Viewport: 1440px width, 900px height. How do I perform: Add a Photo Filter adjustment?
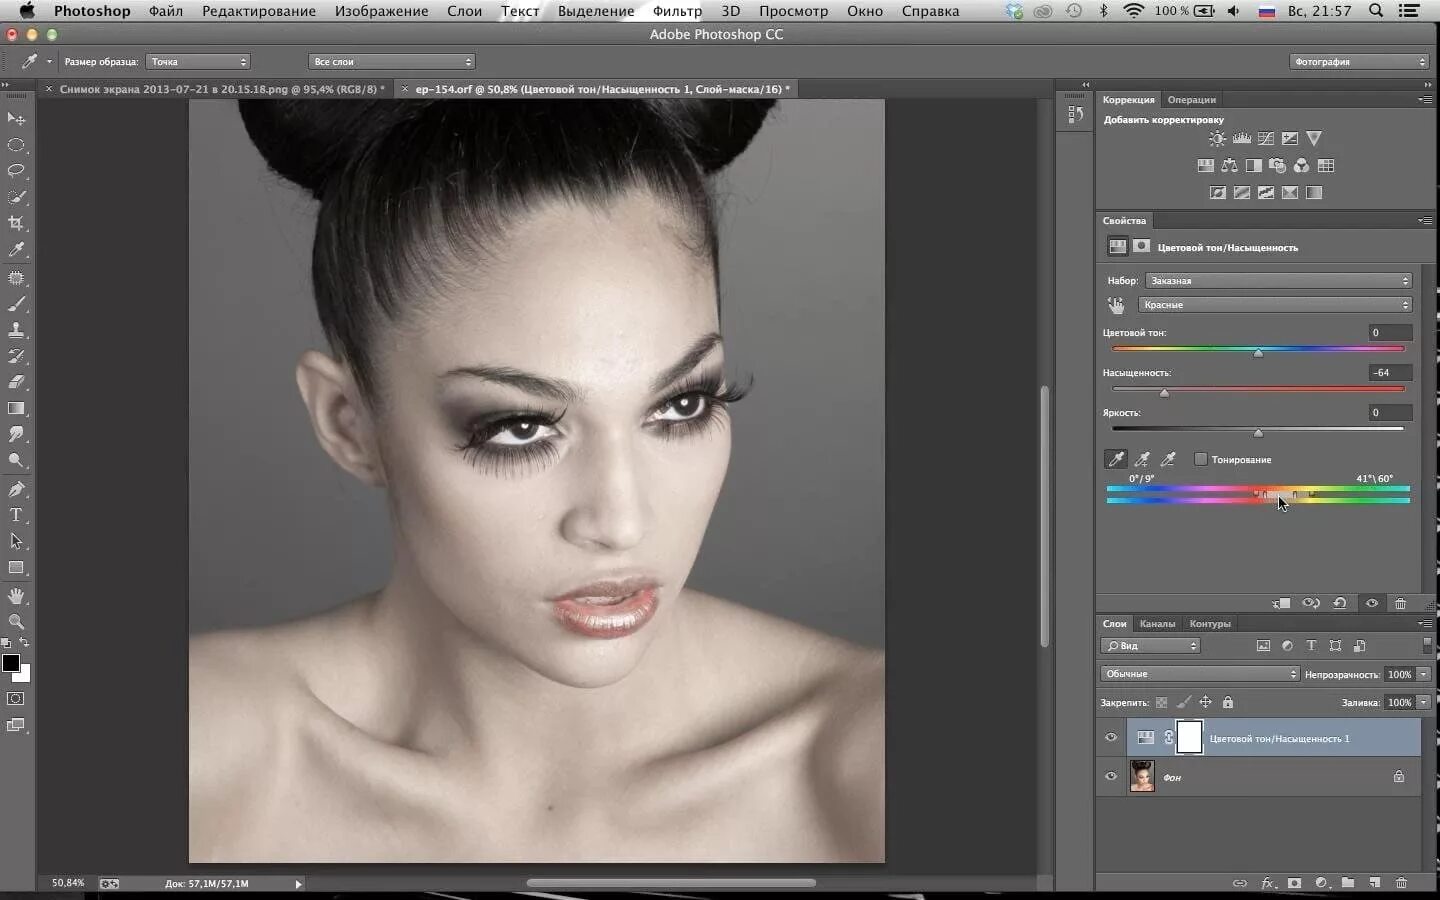[1277, 166]
